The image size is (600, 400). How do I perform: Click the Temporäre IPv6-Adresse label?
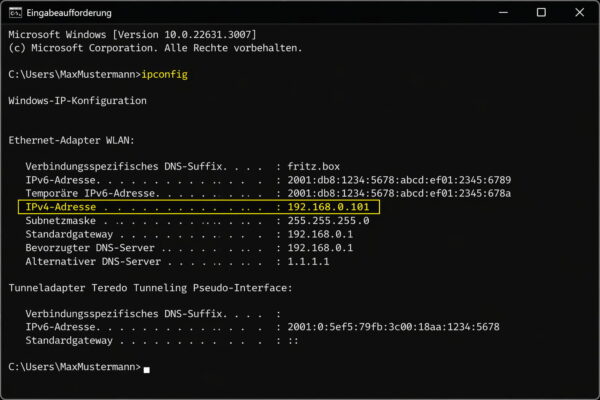(90, 193)
